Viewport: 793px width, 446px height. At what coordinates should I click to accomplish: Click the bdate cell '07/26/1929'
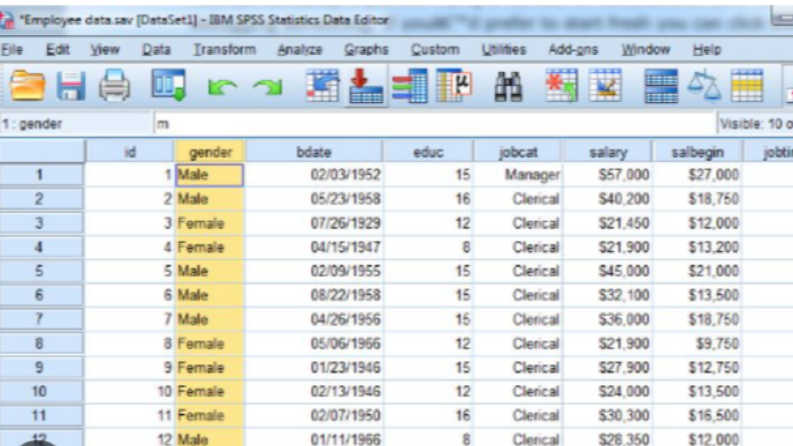click(x=314, y=223)
